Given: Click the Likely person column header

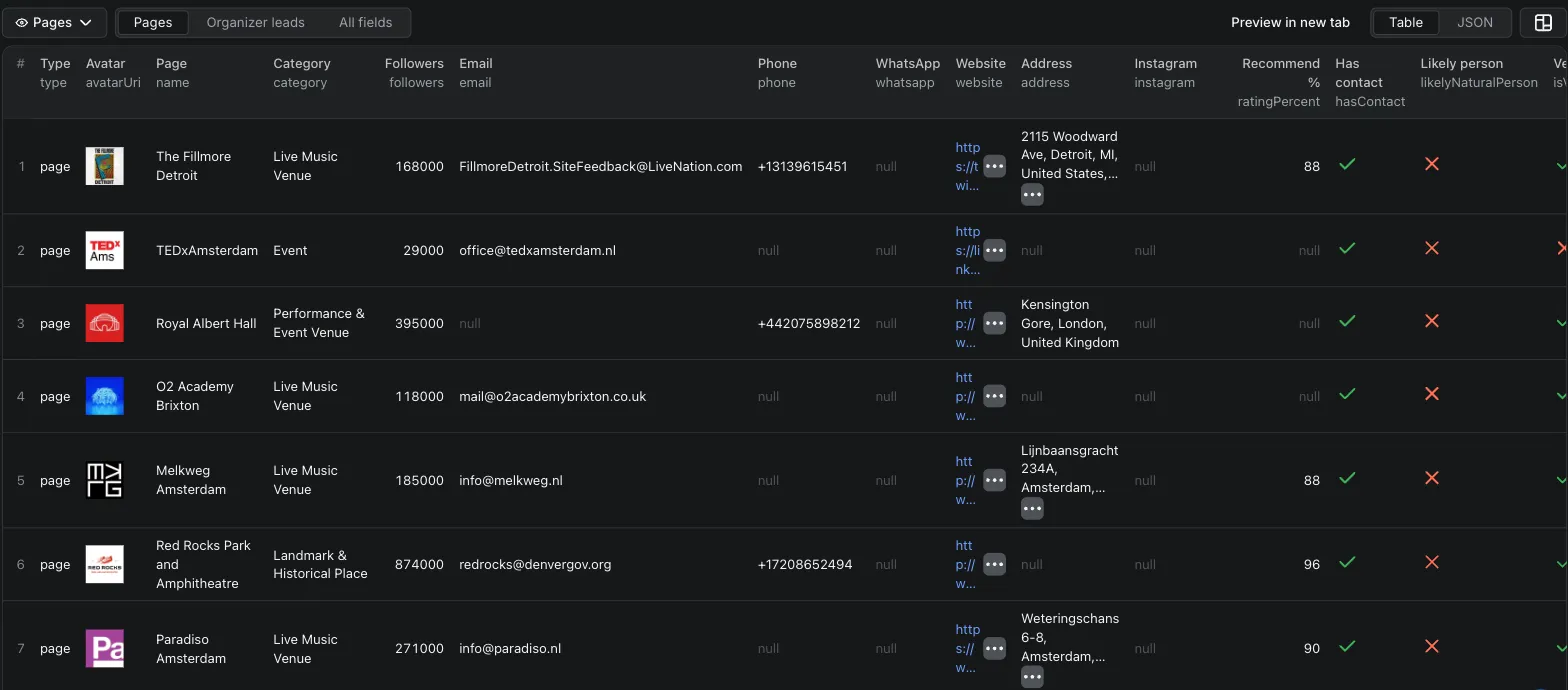Looking at the screenshot, I should 1479,73.
